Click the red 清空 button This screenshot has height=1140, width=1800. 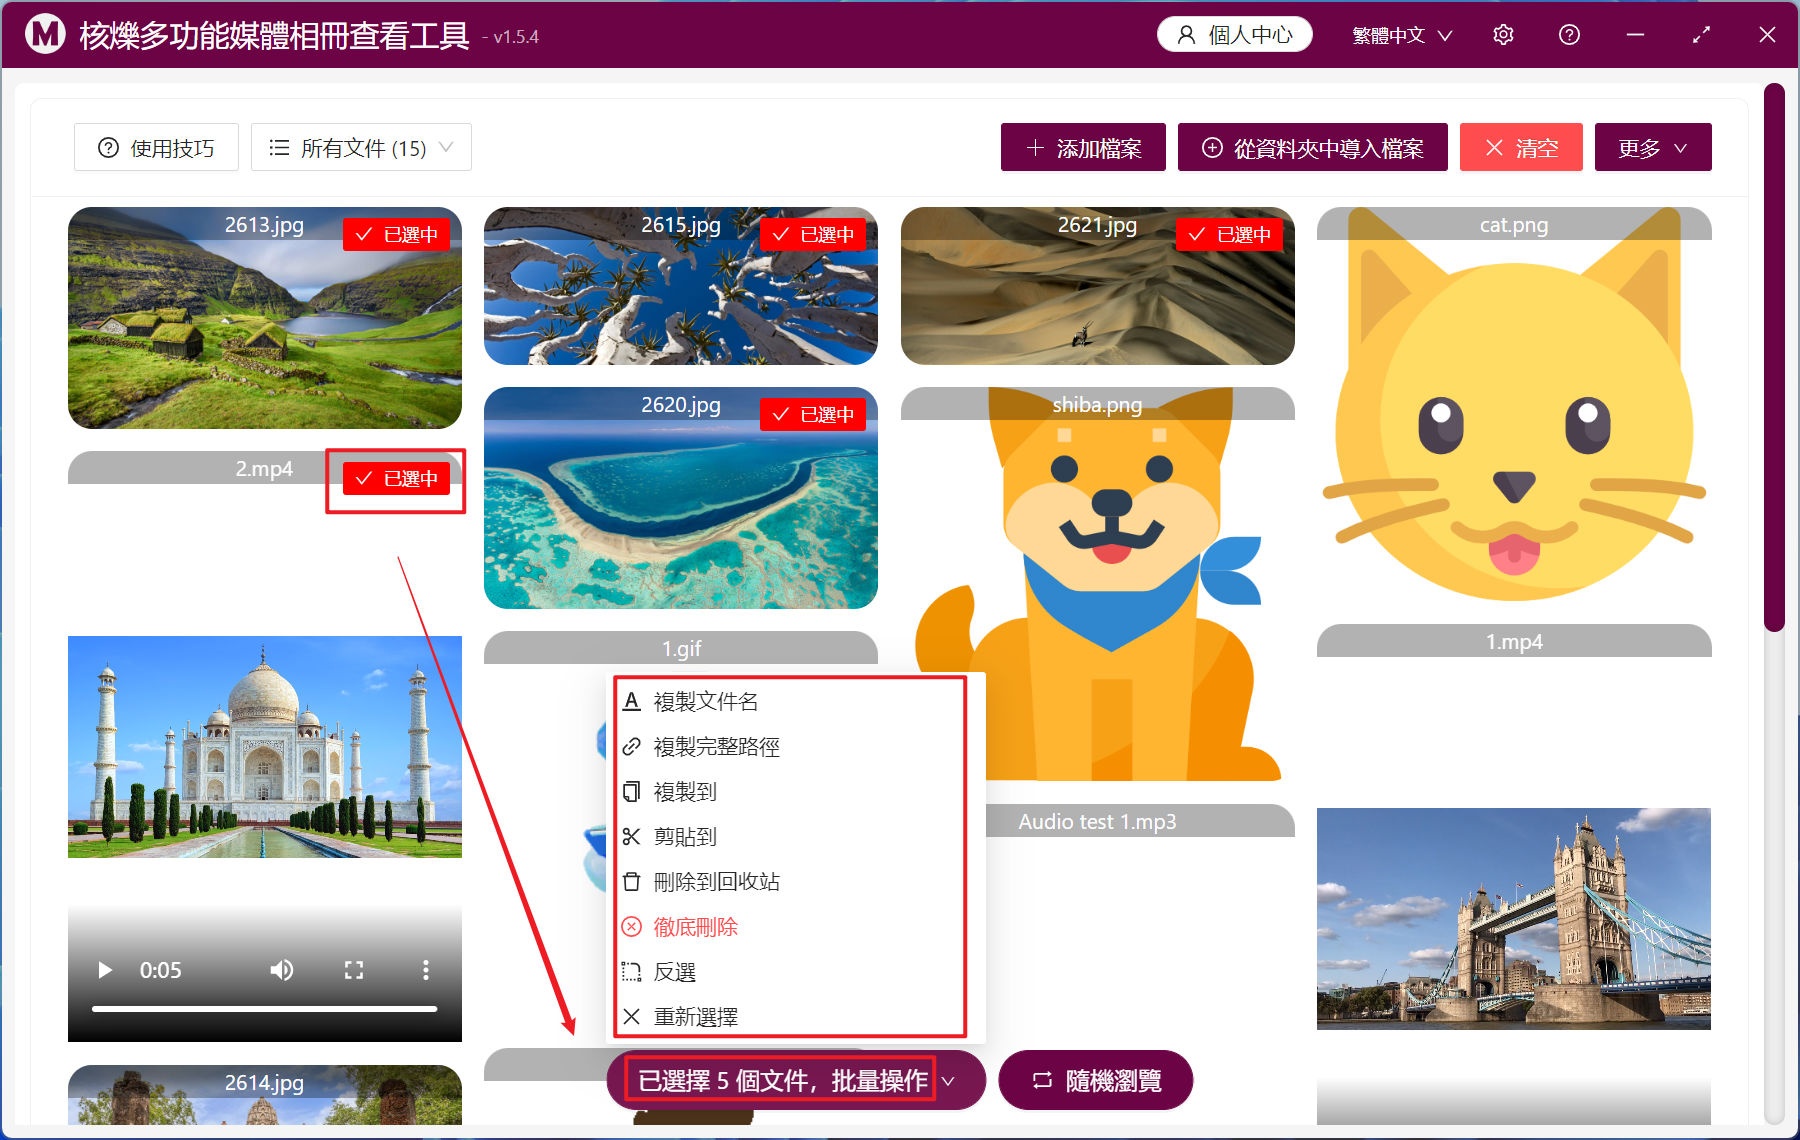[1521, 148]
